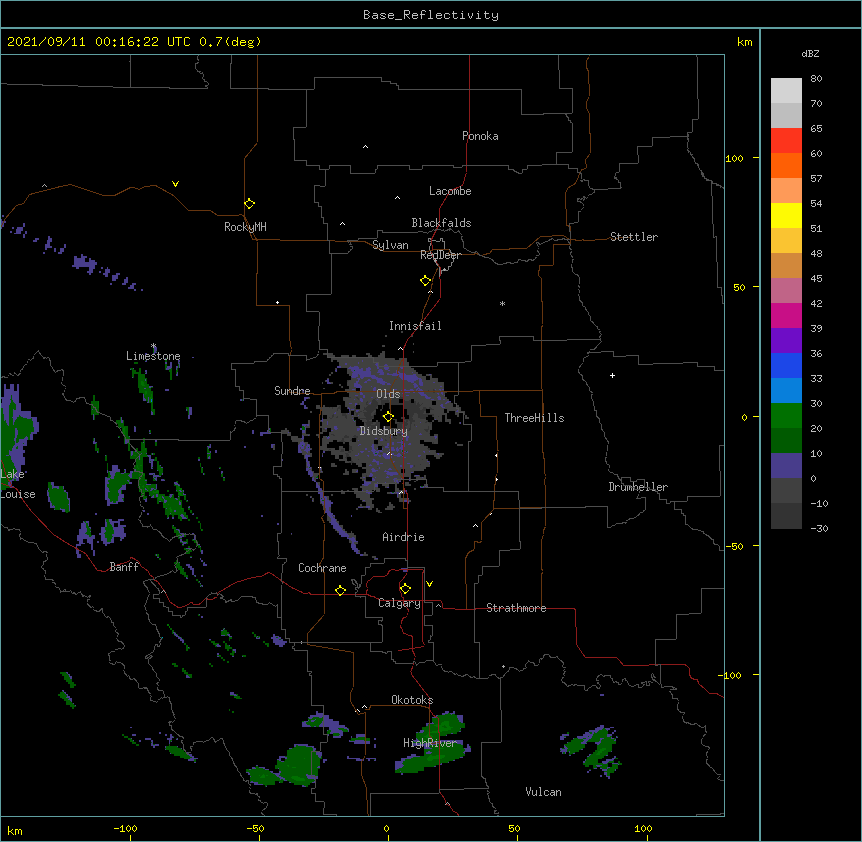Click the Banff label
Viewport: 862px width, 842px height.
(x=124, y=567)
